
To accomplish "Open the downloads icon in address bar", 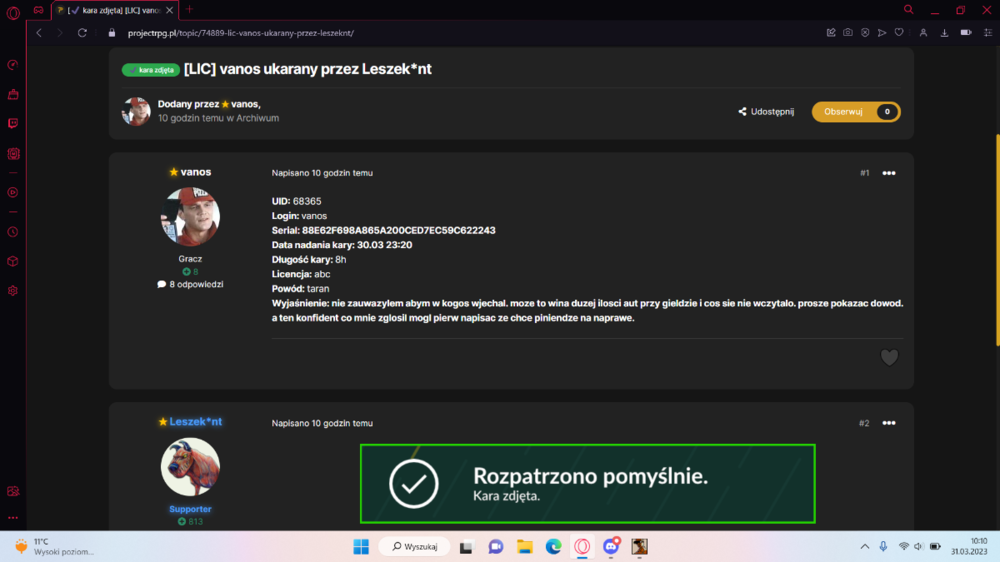I will [x=945, y=33].
